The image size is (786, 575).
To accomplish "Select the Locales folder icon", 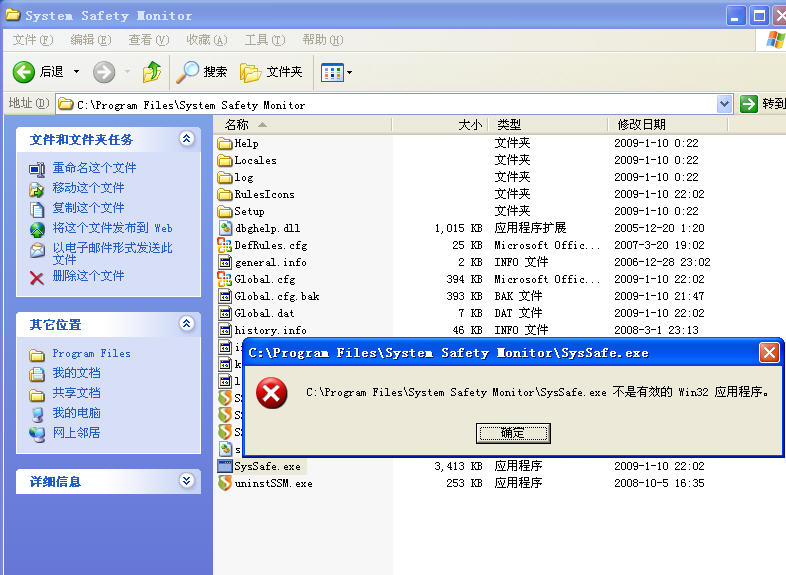I will pos(225,160).
